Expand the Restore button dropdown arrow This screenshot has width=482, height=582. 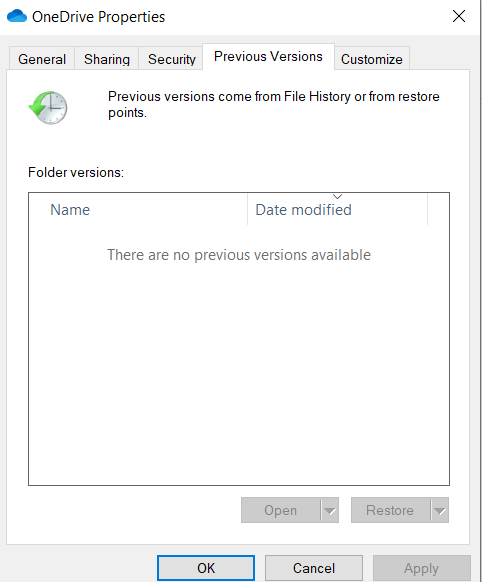pos(440,511)
